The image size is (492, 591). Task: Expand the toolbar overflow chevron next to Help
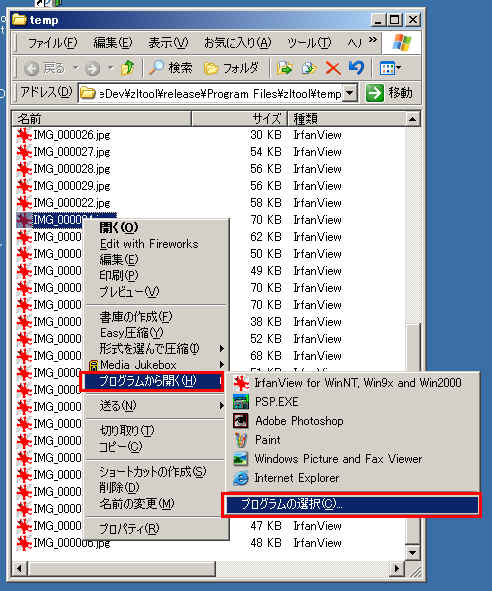(372, 41)
